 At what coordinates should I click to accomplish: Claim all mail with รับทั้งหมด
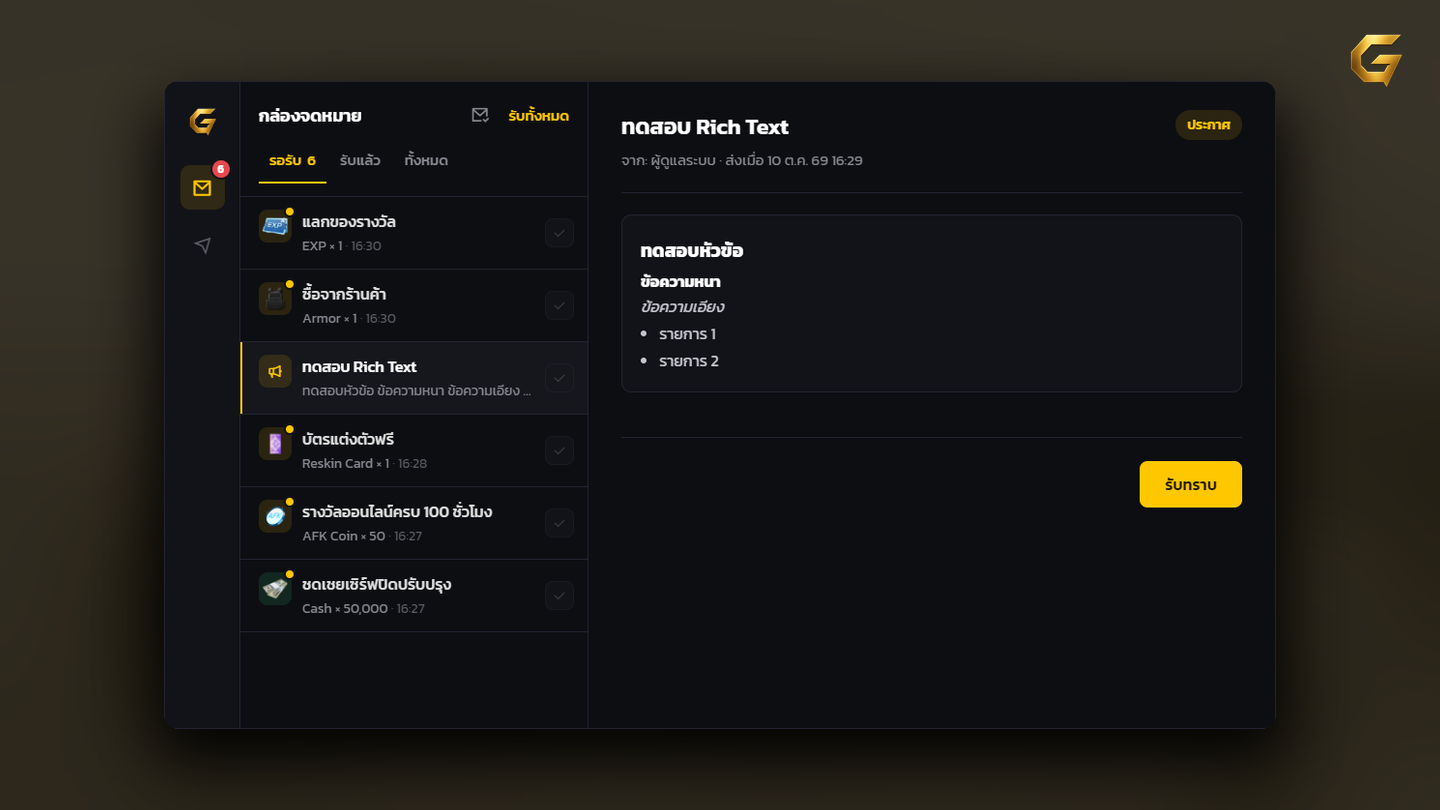tap(538, 116)
